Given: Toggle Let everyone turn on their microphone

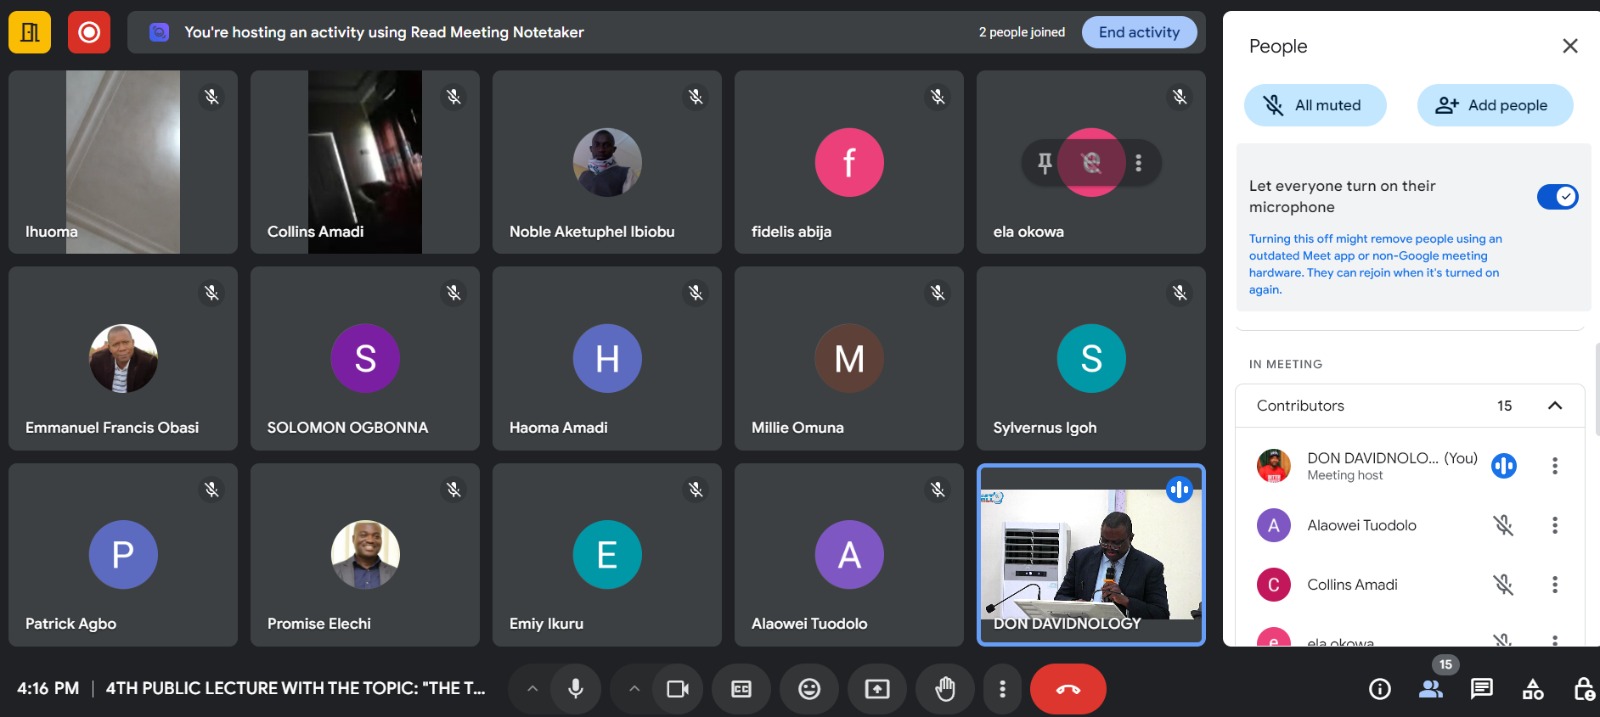Looking at the screenshot, I should tap(1556, 197).
